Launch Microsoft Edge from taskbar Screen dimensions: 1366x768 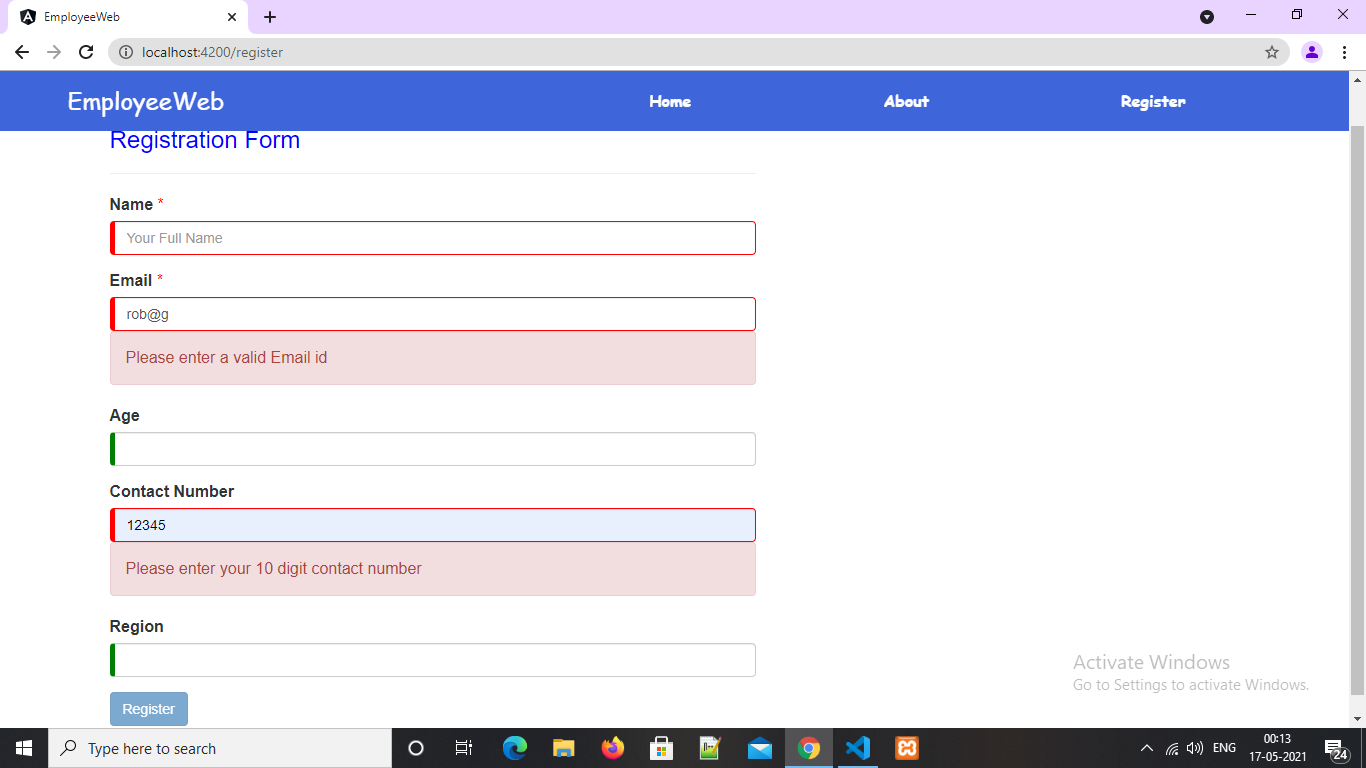click(514, 748)
